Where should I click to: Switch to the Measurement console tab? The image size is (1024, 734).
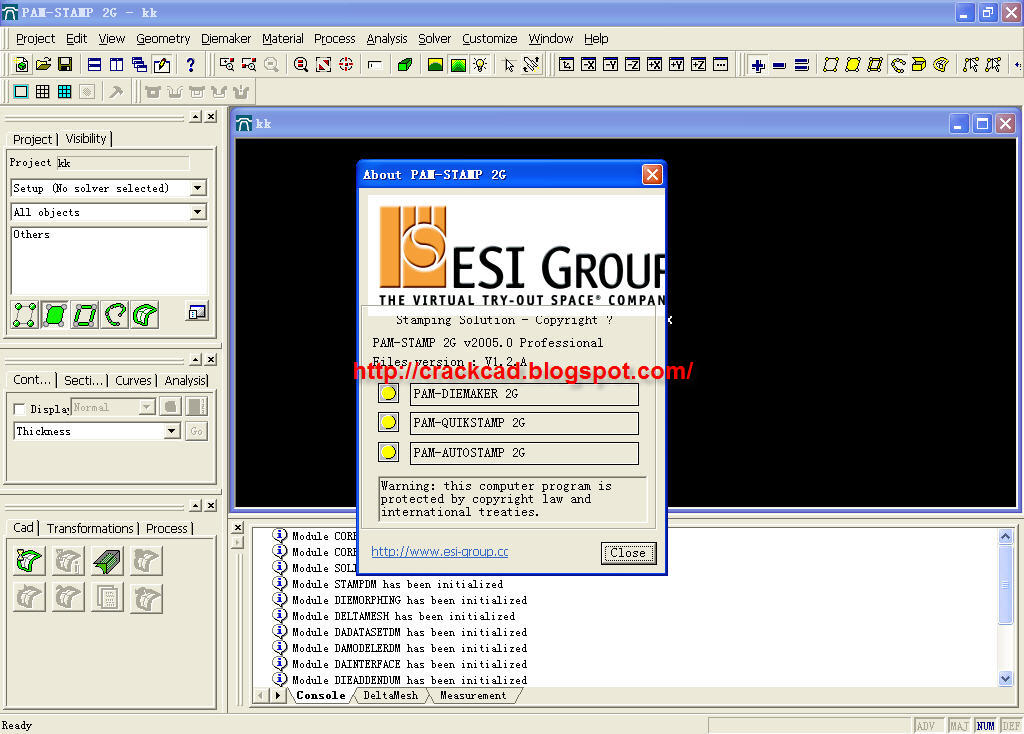[473, 695]
